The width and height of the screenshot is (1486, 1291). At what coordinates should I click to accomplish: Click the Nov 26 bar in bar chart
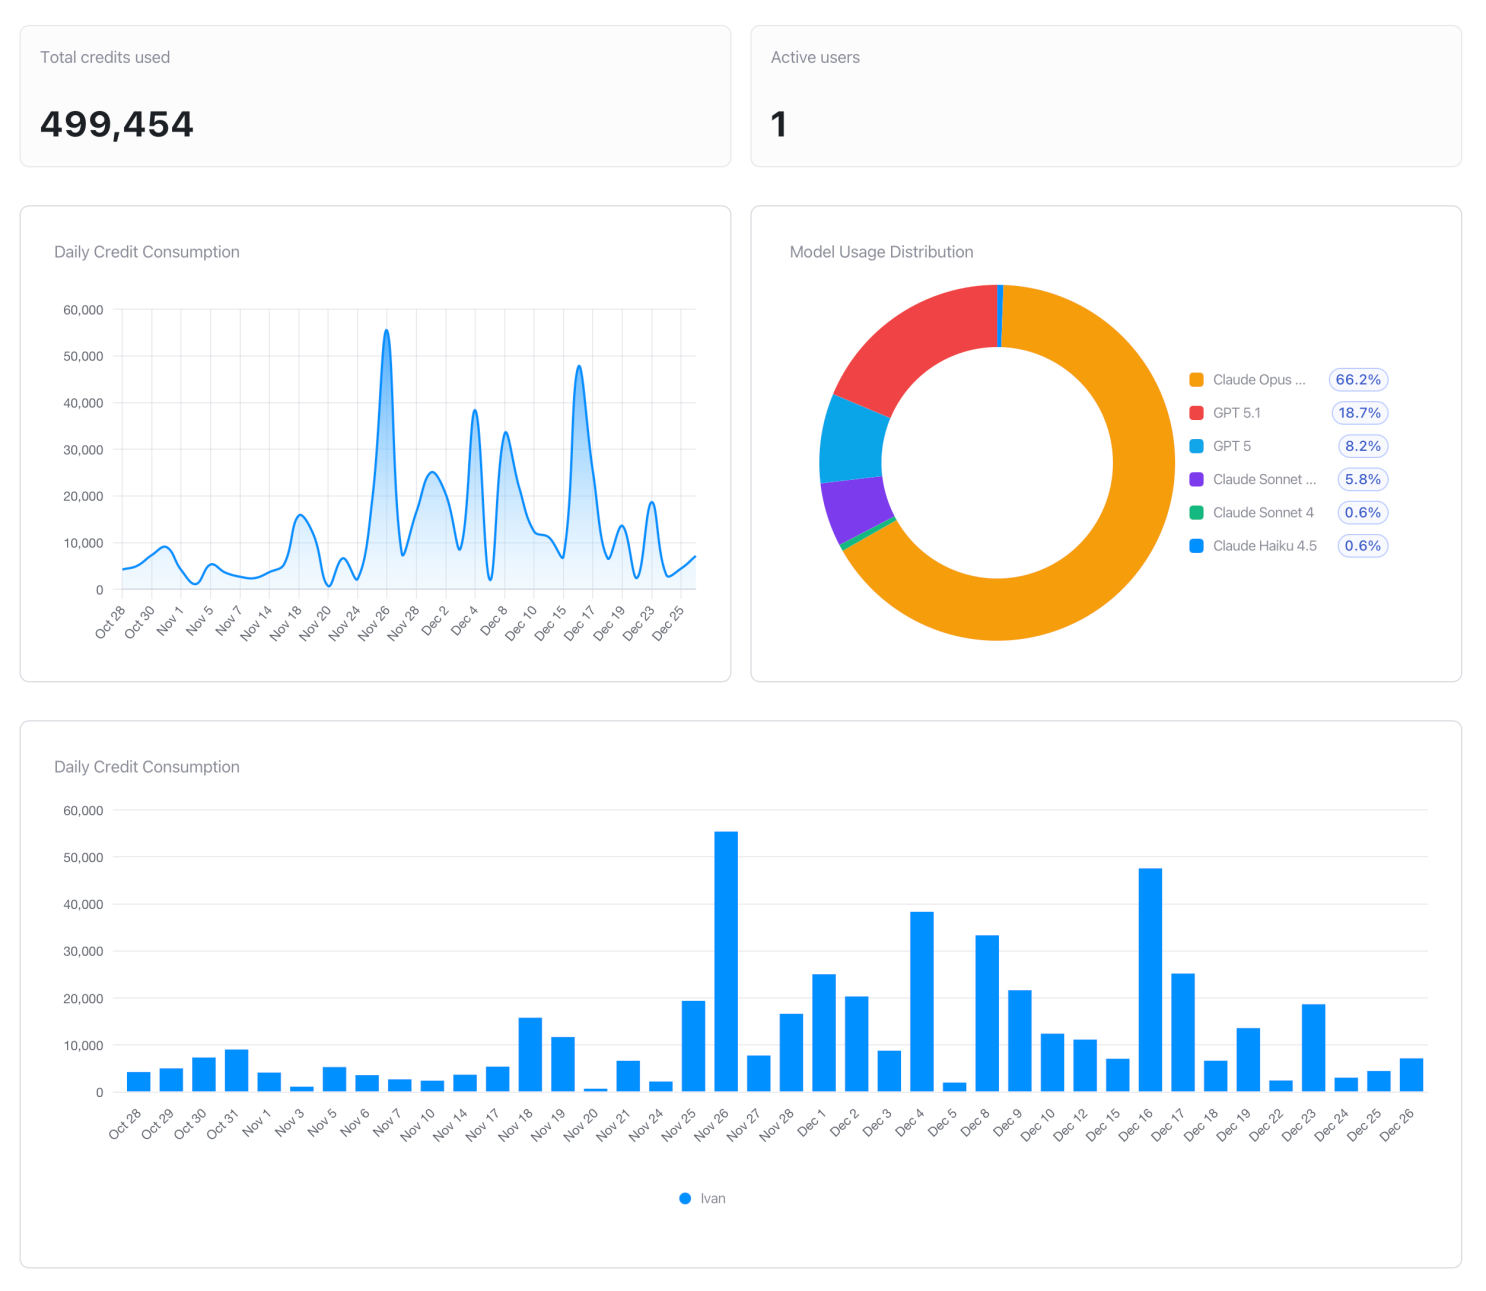pos(726,961)
